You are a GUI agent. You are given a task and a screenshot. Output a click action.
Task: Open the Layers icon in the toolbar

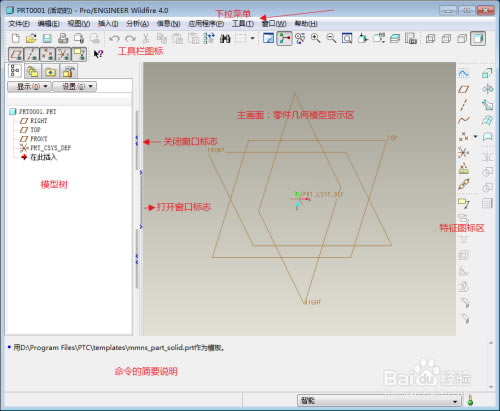pos(395,38)
